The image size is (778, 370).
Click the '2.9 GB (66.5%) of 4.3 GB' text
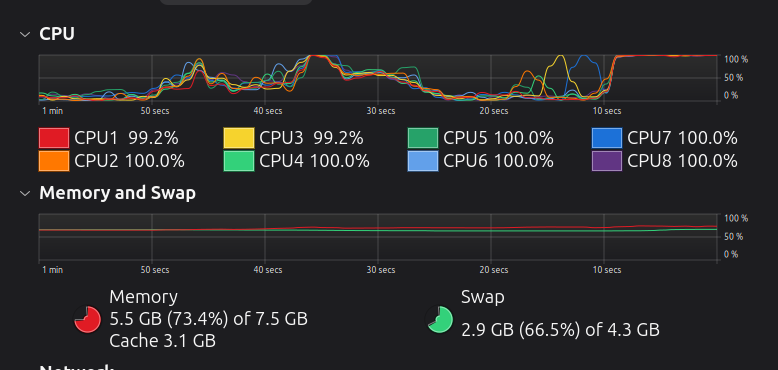click(560, 330)
